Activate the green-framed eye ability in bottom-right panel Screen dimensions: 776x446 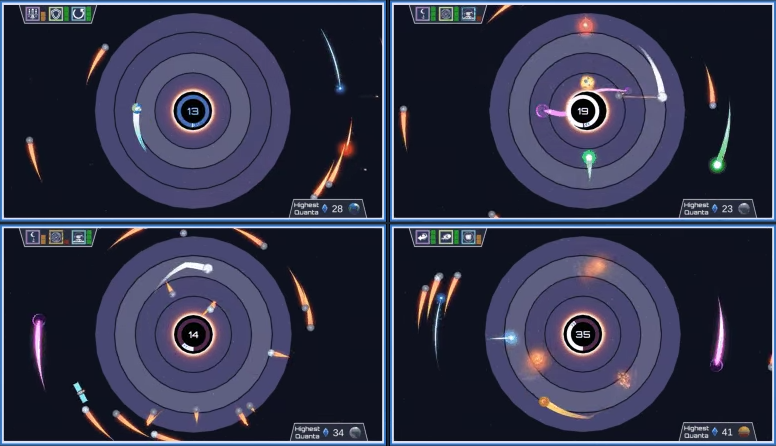pyautogui.click(x=445, y=237)
